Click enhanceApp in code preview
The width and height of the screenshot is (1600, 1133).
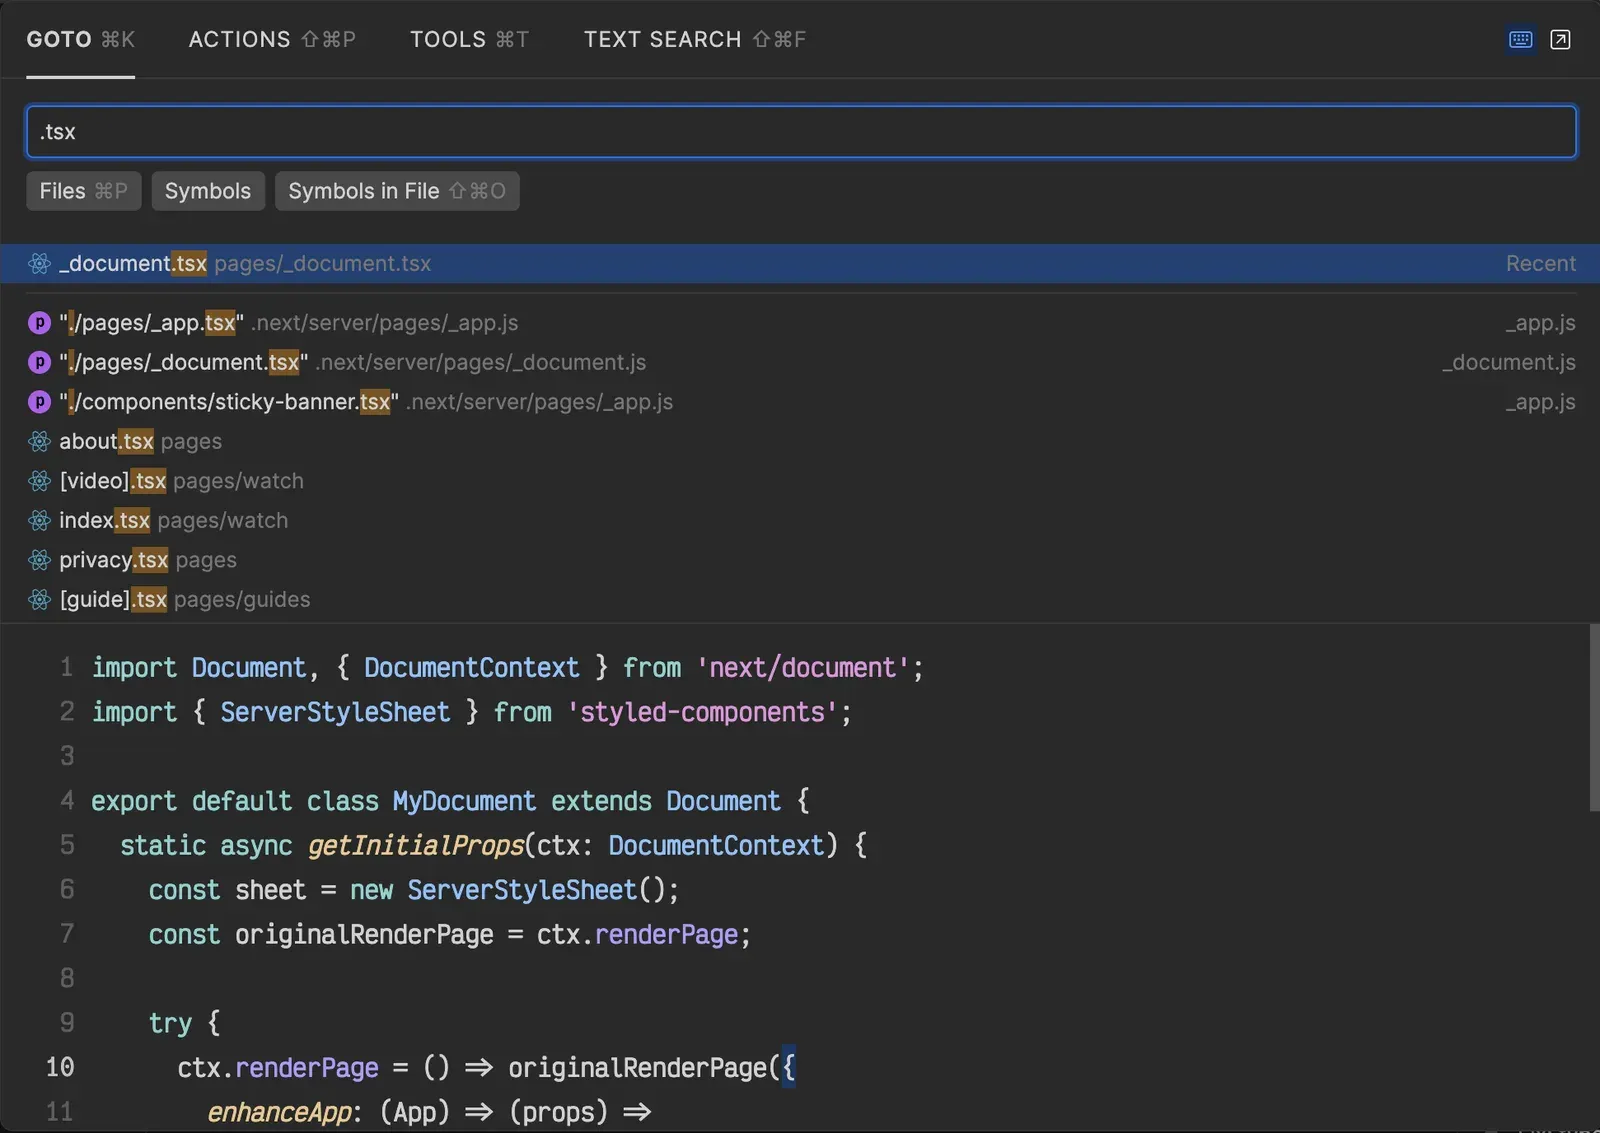pyautogui.click(x=279, y=1112)
